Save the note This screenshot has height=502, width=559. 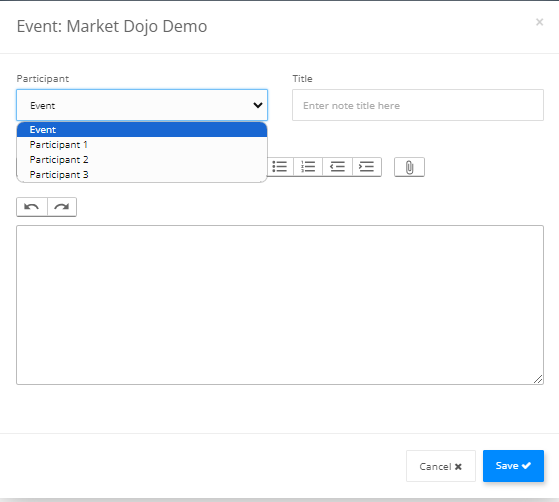click(513, 466)
